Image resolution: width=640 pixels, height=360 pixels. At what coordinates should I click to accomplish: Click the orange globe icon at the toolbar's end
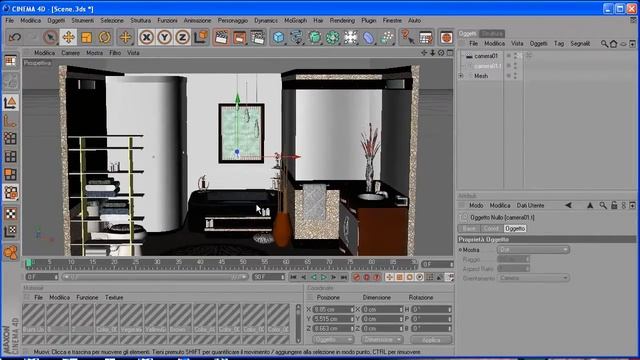coord(446,37)
